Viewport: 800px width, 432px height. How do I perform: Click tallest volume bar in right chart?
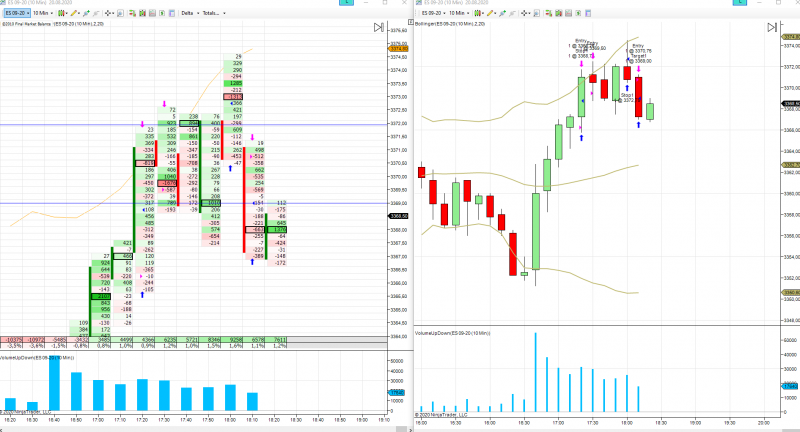coord(535,372)
